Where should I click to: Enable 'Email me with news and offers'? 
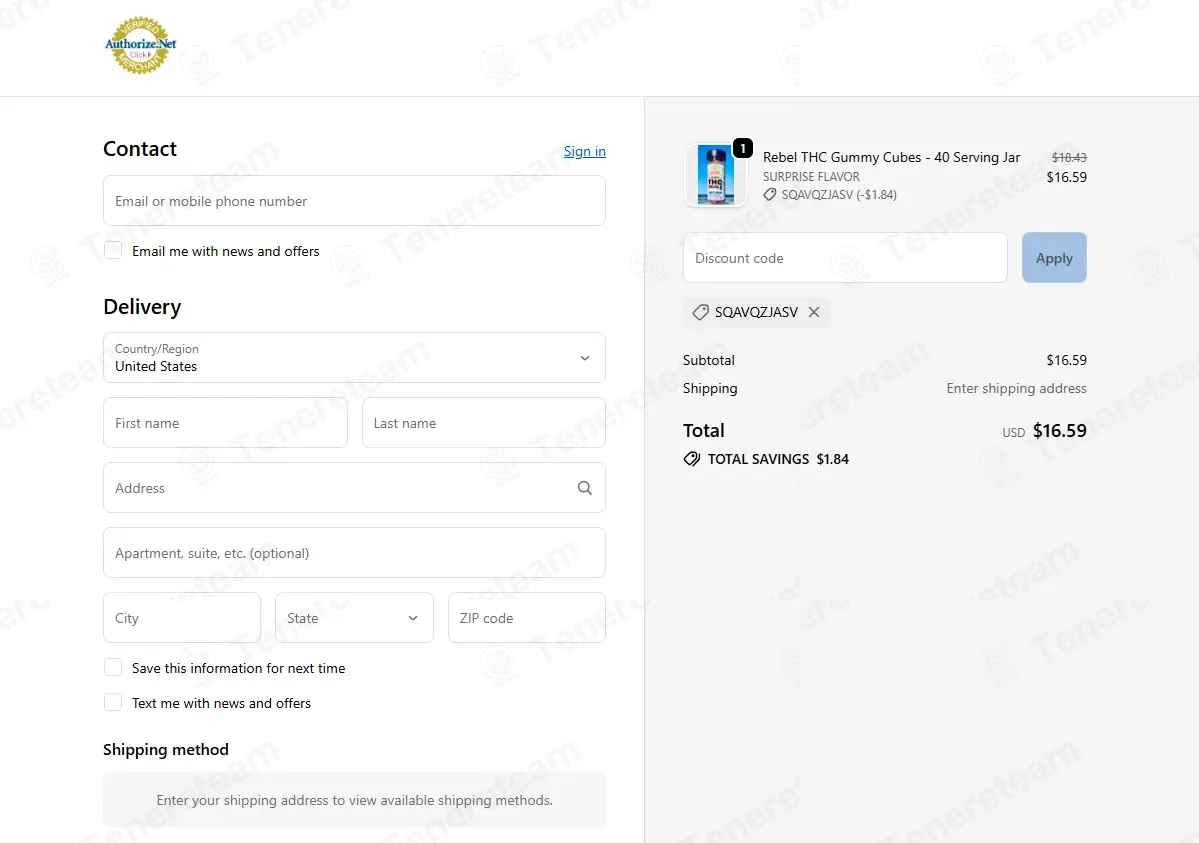[x=113, y=250]
